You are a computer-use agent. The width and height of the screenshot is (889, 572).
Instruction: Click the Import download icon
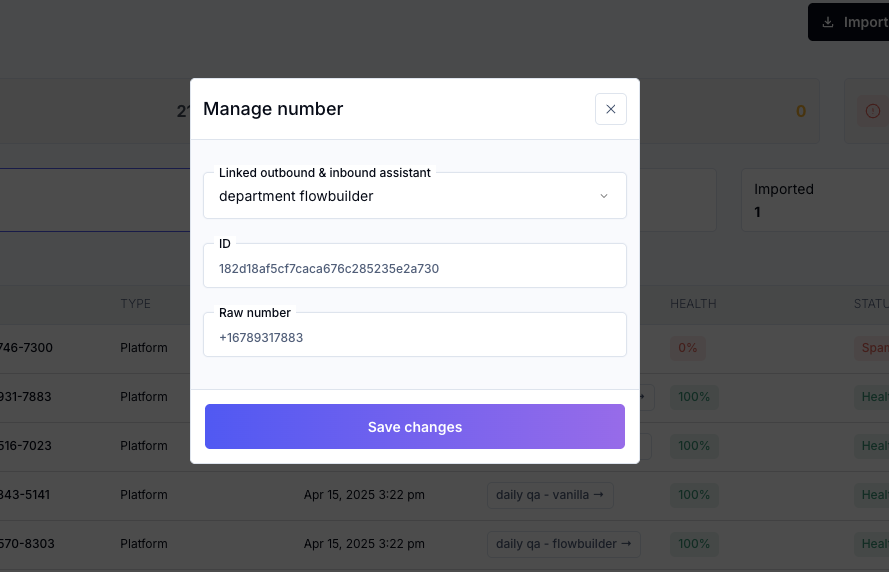pos(828,22)
